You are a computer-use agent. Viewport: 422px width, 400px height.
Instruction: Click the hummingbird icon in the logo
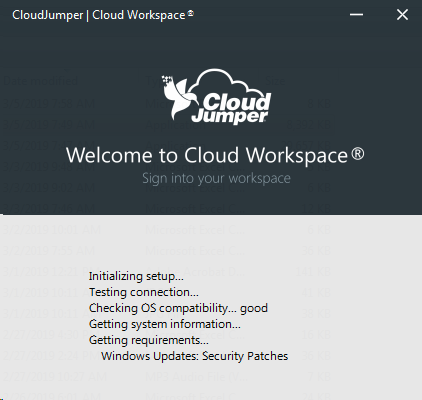(178, 97)
